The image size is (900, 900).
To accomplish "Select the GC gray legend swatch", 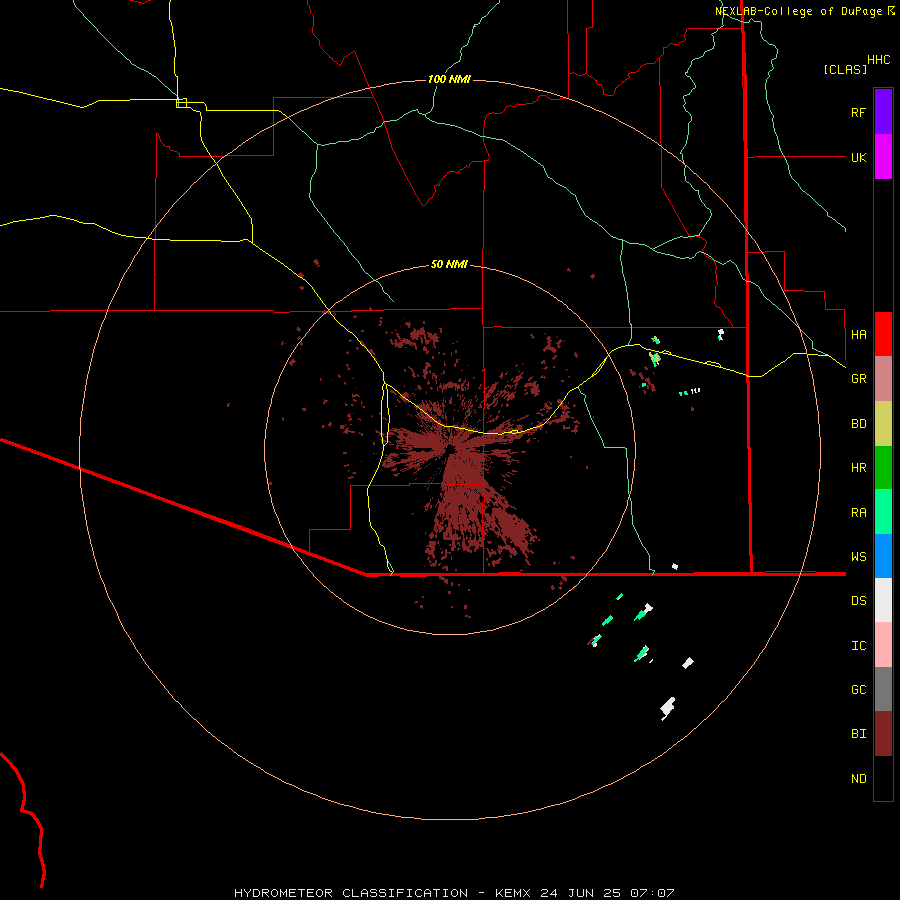I will tap(883, 689).
